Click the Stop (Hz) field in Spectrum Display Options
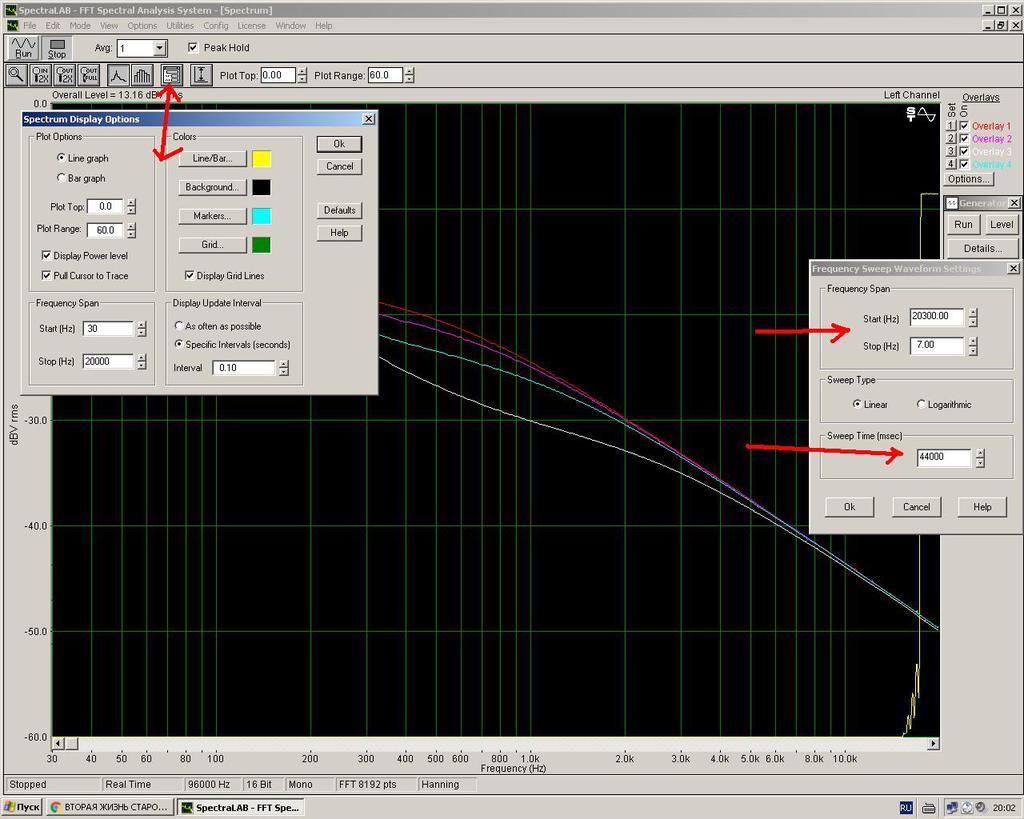This screenshot has width=1024, height=819. (x=108, y=361)
